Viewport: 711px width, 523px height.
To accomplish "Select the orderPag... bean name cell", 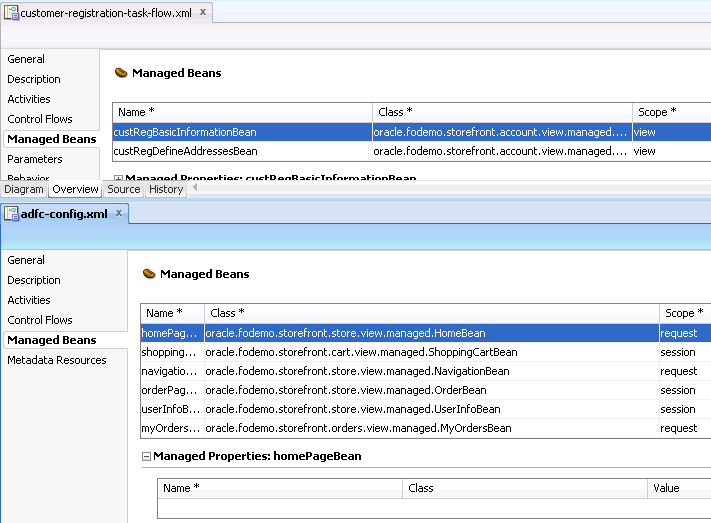I will (x=172, y=390).
